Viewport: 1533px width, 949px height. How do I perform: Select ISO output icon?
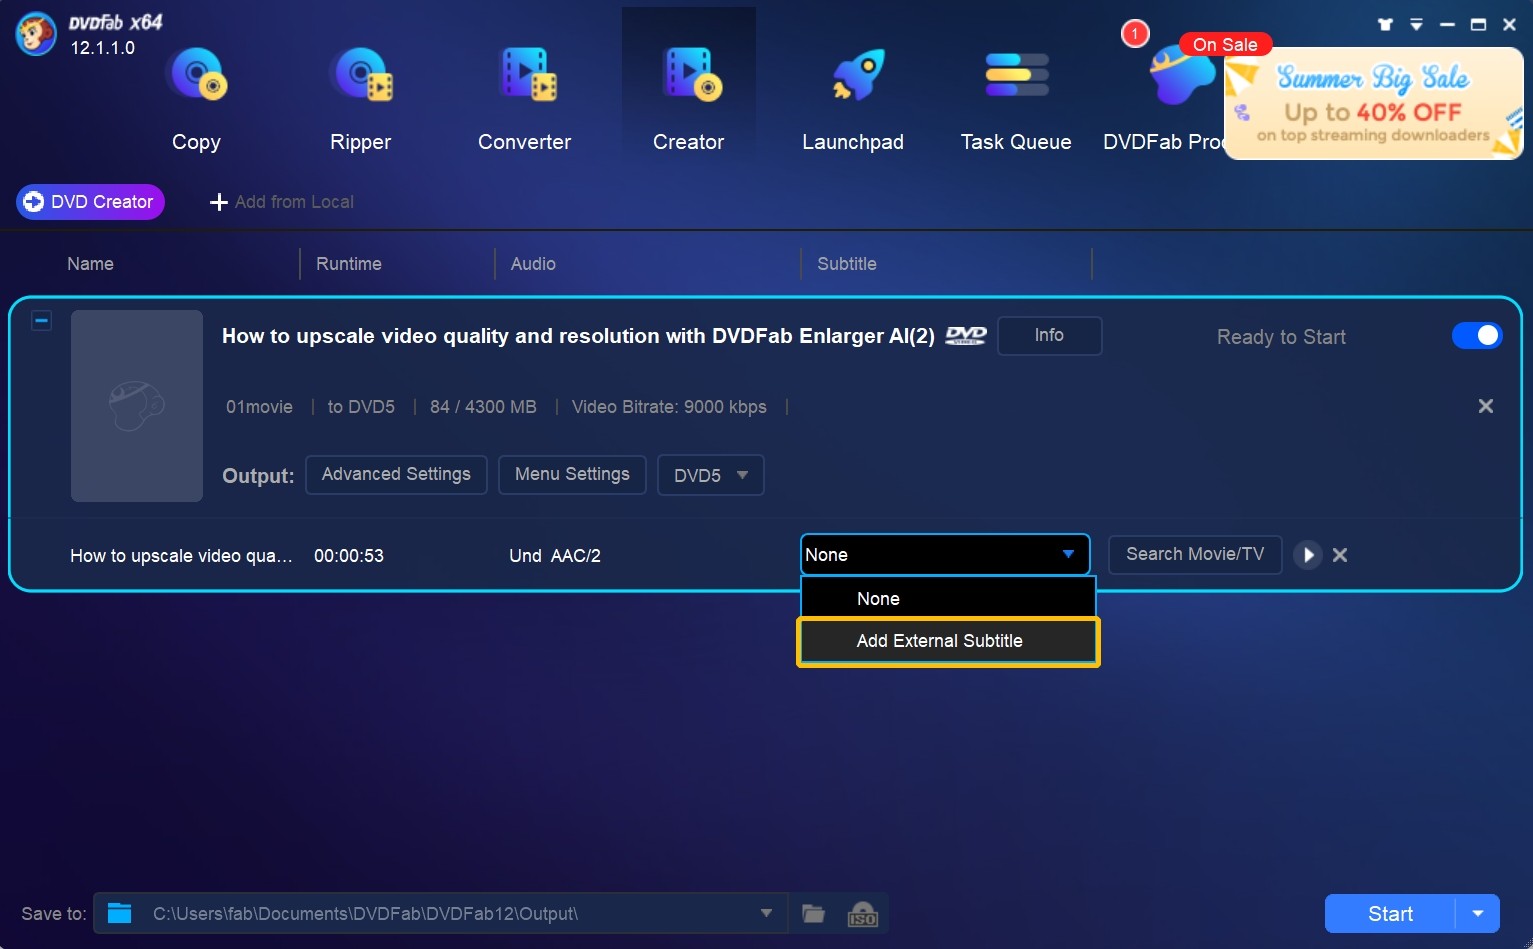point(863,914)
